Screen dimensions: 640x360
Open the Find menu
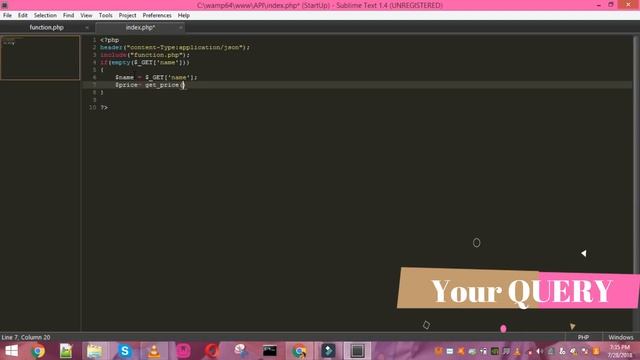coord(69,16)
